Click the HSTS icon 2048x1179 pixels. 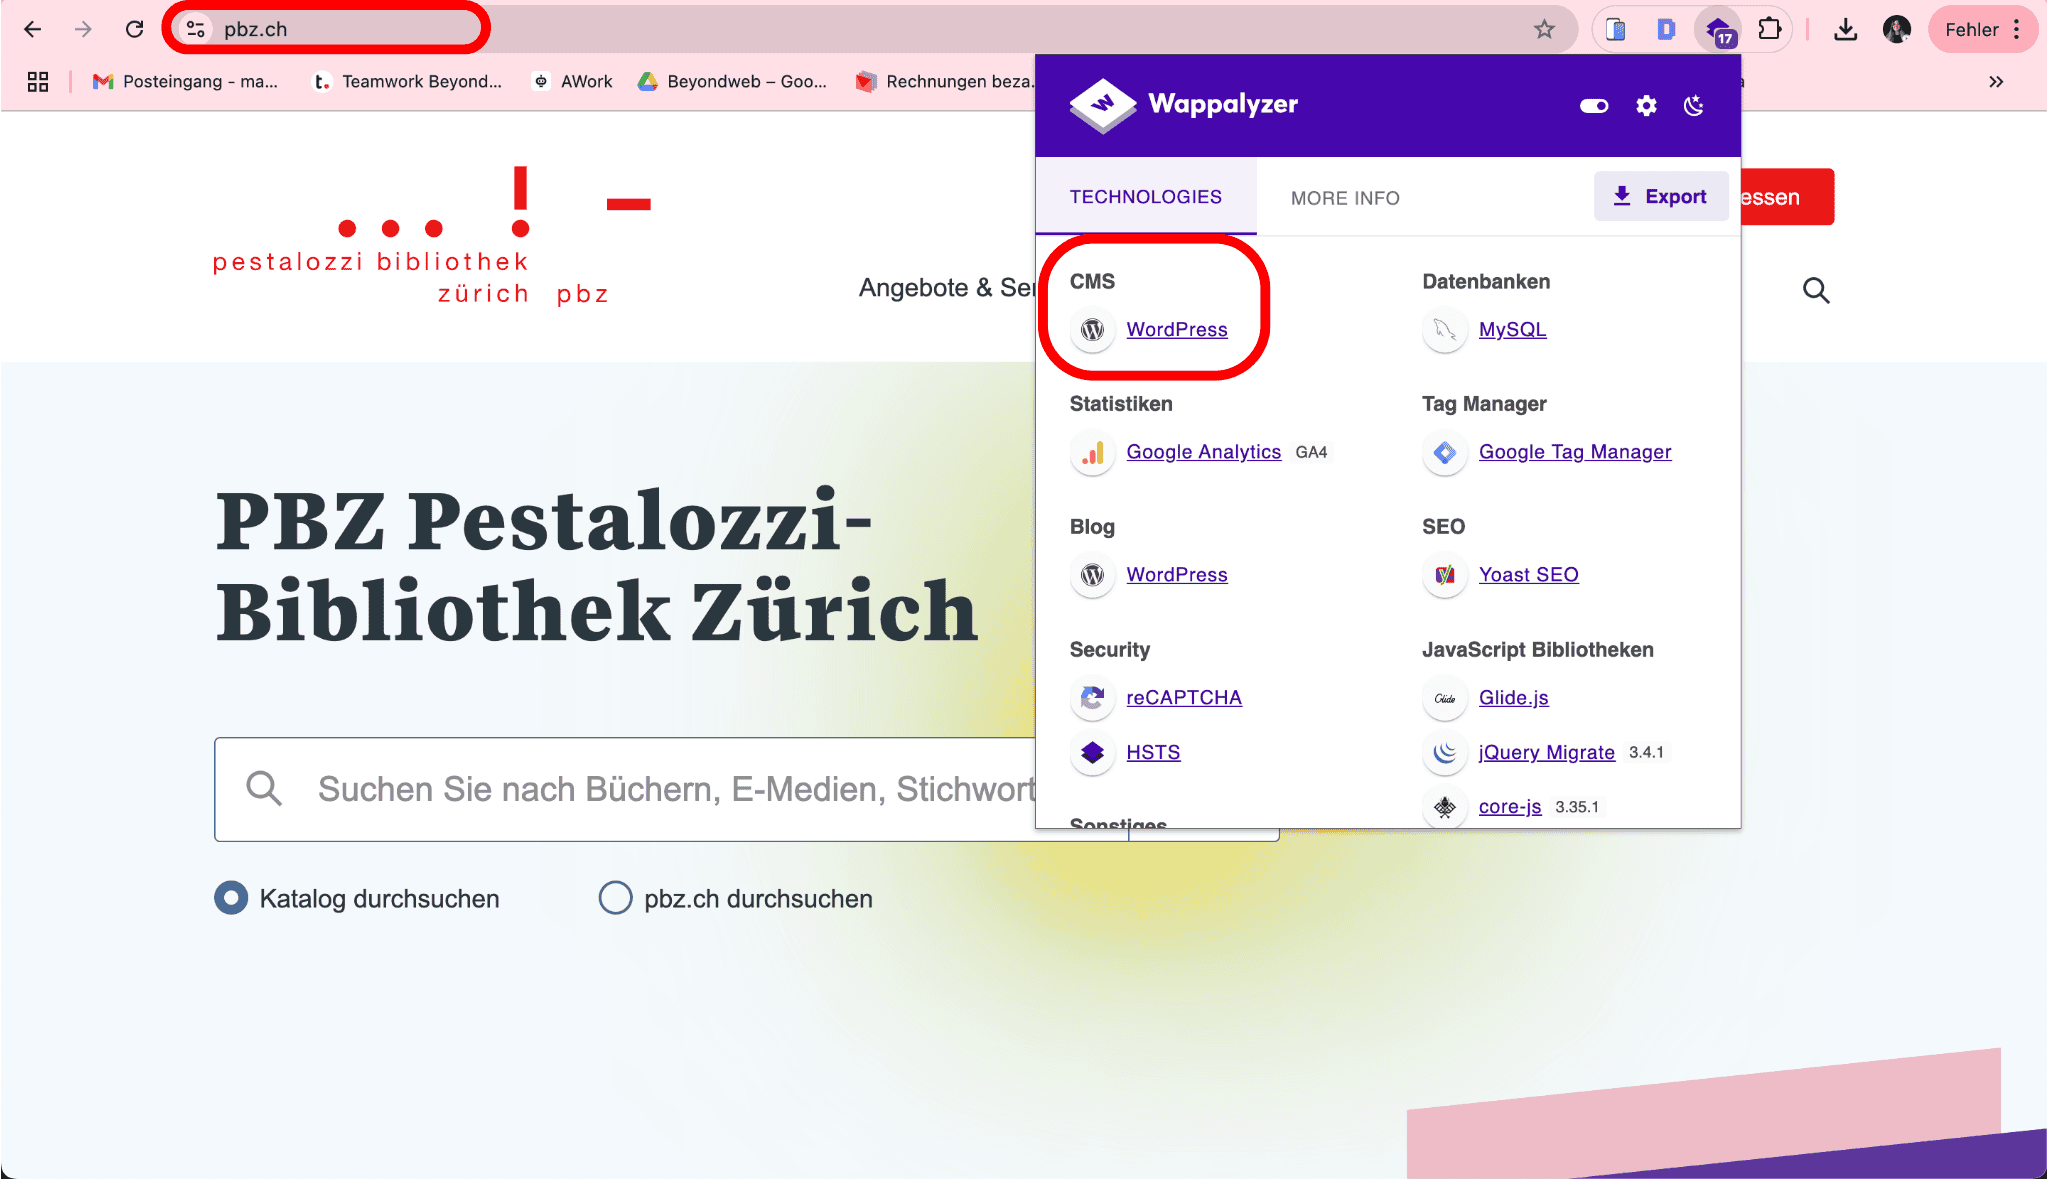click(x=1093, y=752)
